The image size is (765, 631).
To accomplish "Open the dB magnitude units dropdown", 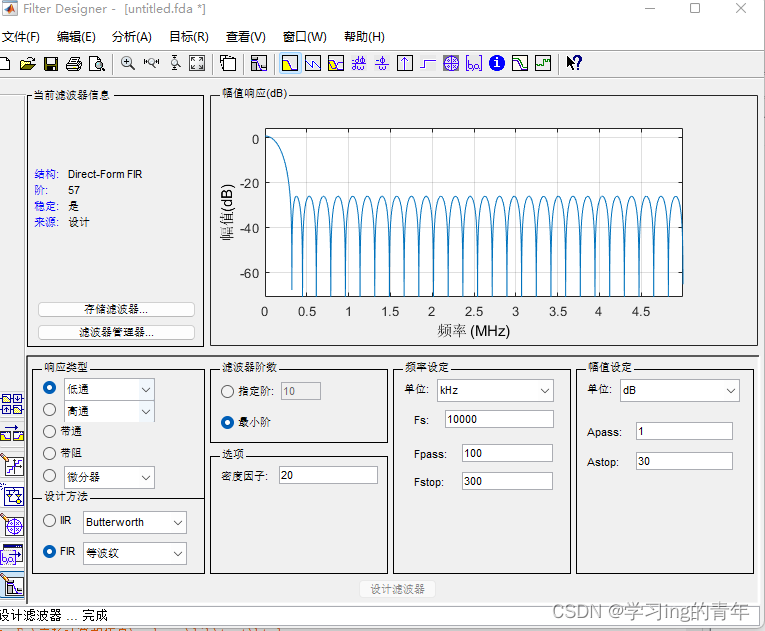I will (x=680, y=390).
